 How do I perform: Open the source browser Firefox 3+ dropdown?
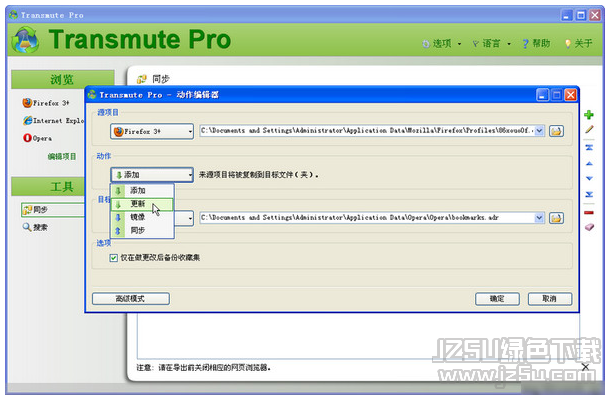pos(152,132)
